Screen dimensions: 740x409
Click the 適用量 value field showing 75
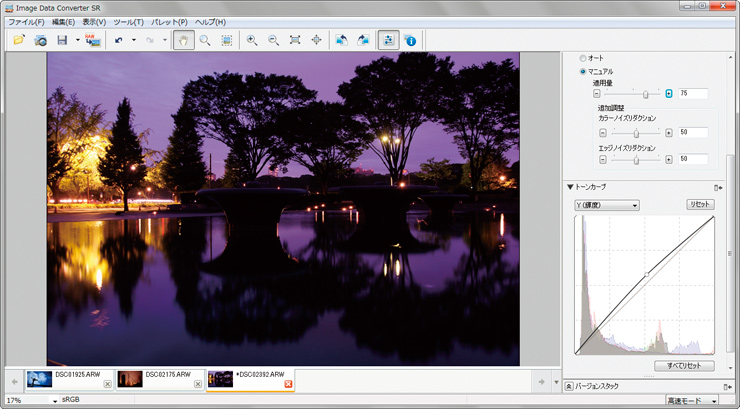[693, 93]
